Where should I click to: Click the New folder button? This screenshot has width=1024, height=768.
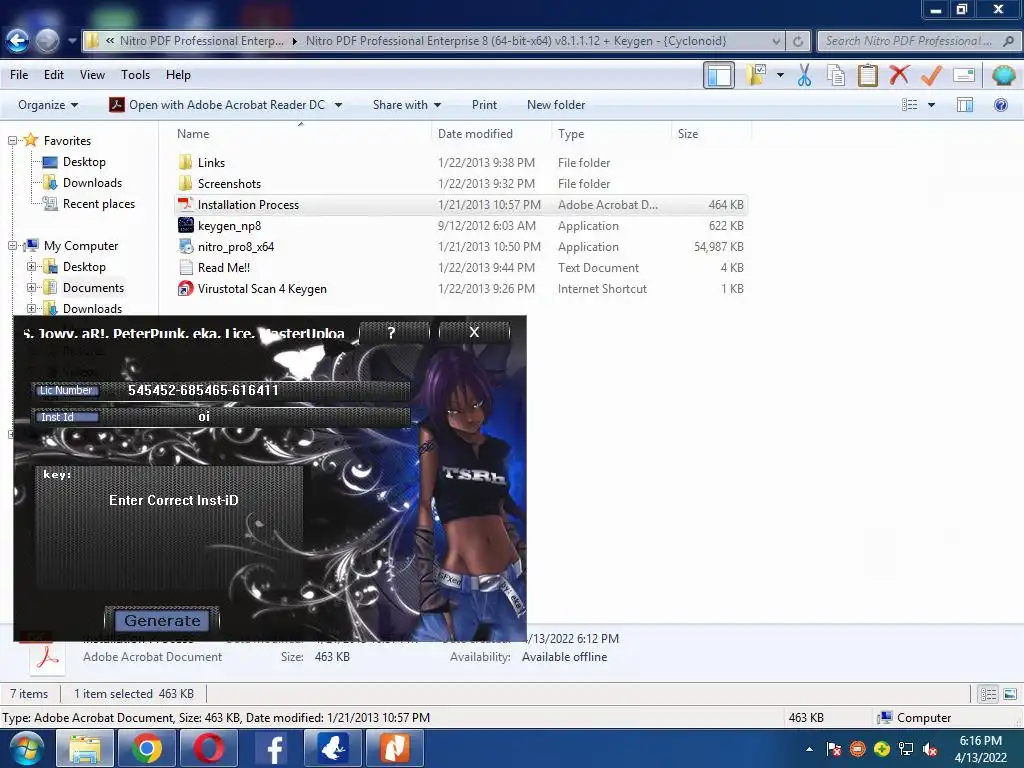556,105
